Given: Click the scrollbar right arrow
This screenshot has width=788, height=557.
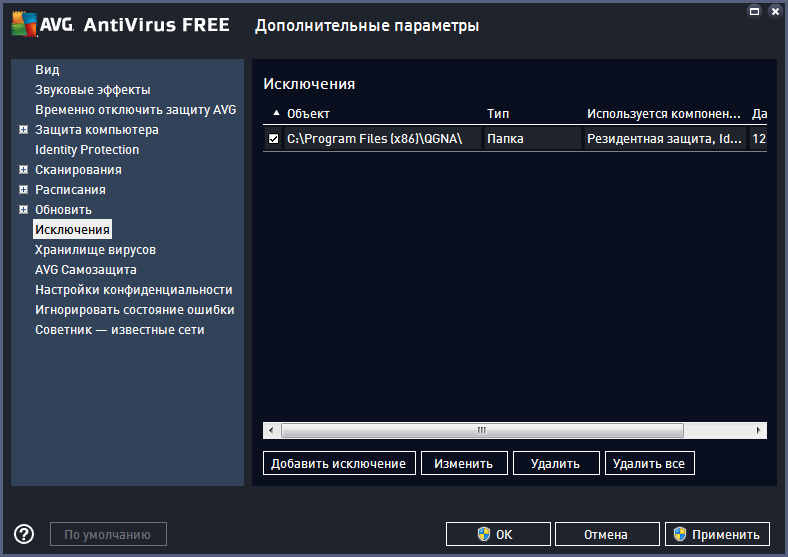Looking at the screenshot, I should point(758,430).
